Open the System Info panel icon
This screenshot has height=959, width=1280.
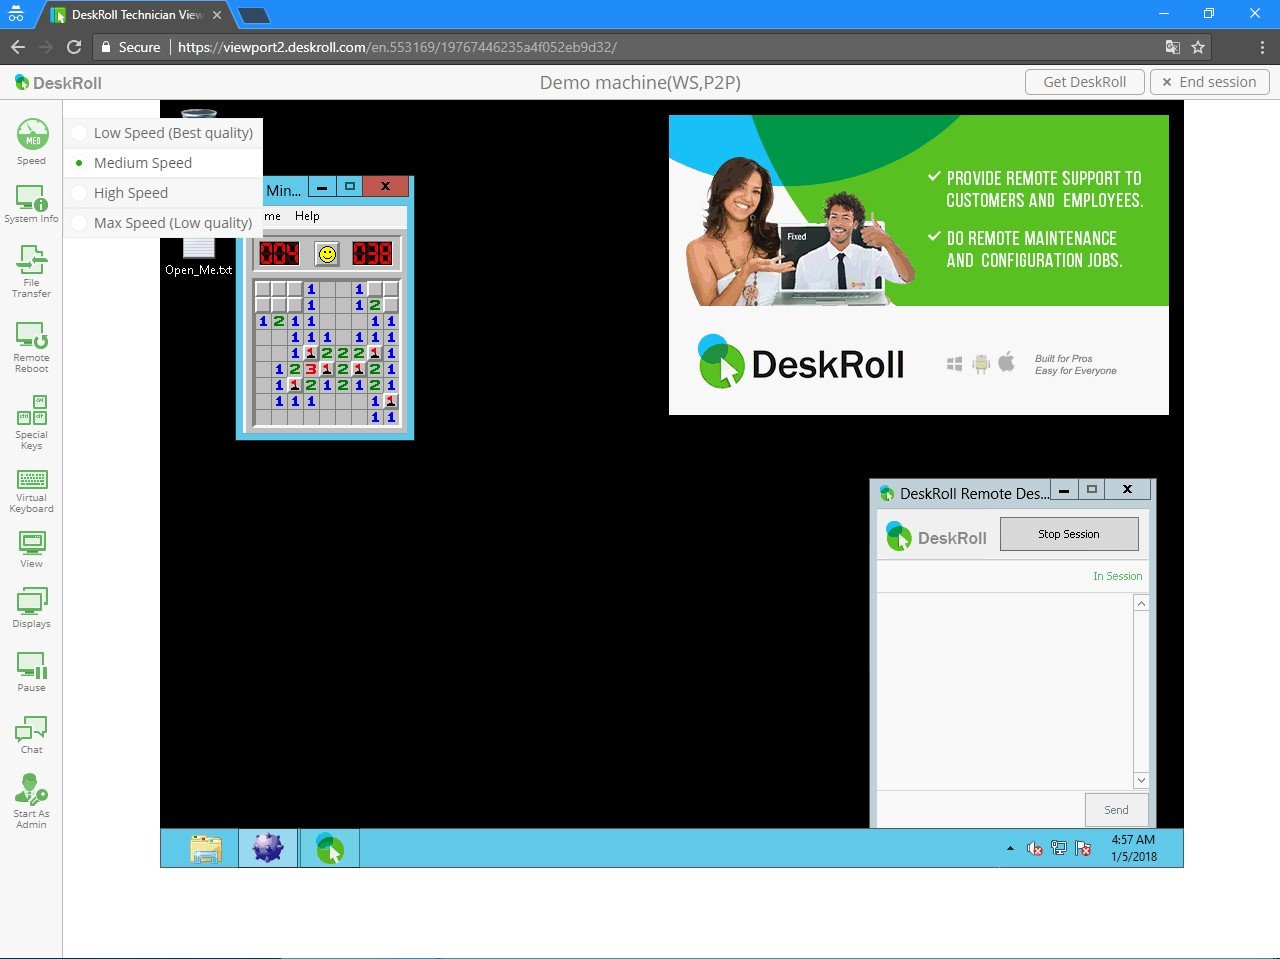31,204
